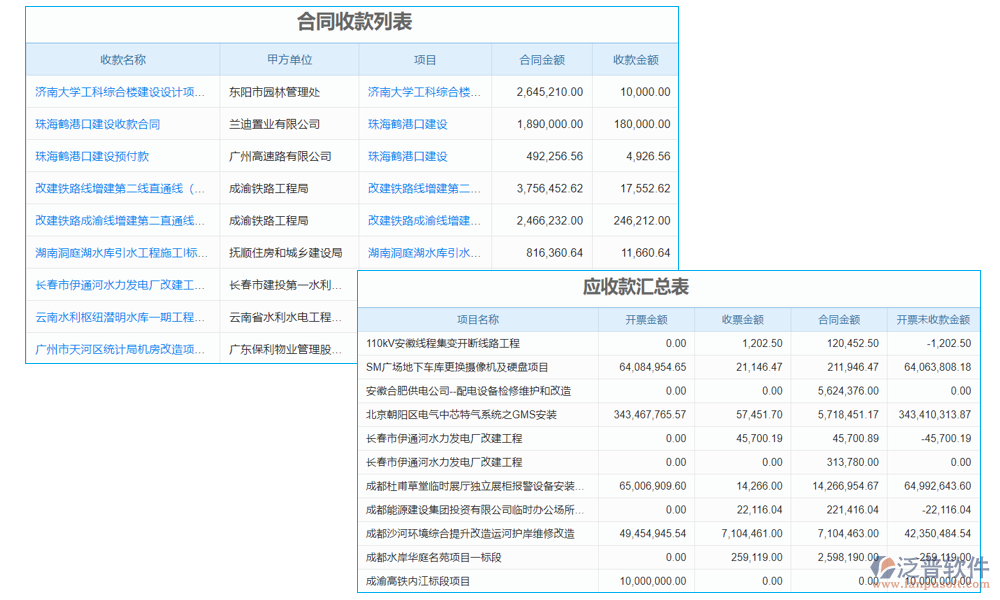1000x600 pixels.
Task: Sort by 开票未收款金额 column header
Action: pyautogui.click(x=932, y=319)
